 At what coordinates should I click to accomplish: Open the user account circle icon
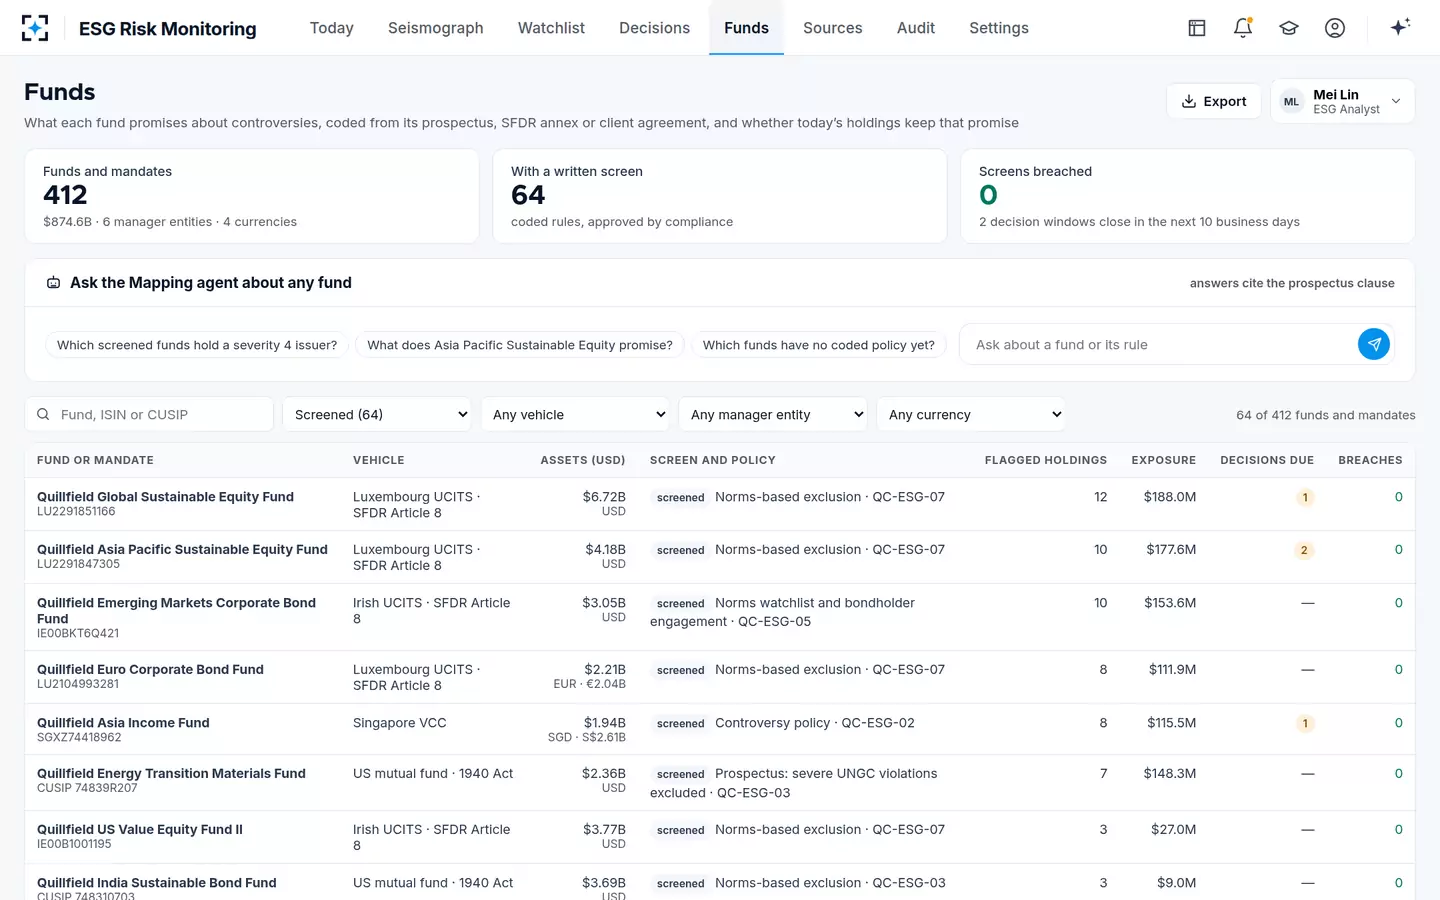point(1335,28)
